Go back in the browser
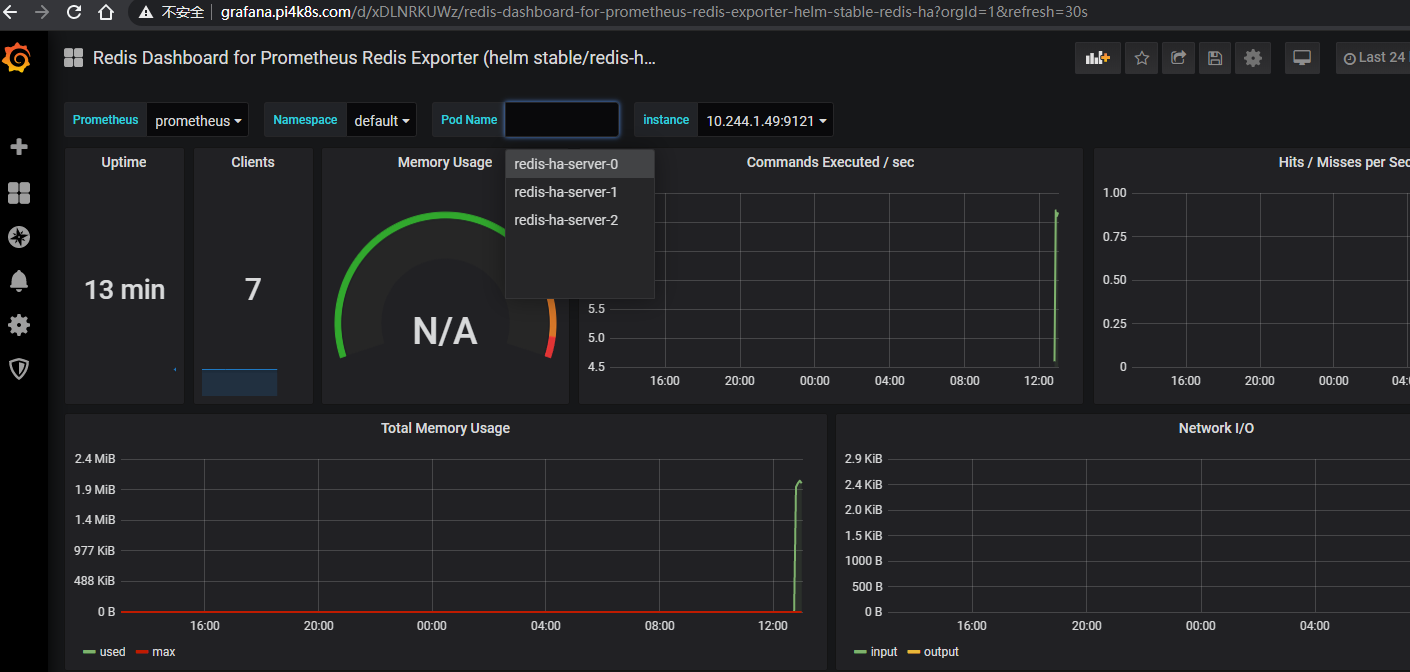 tap(11, 12)
